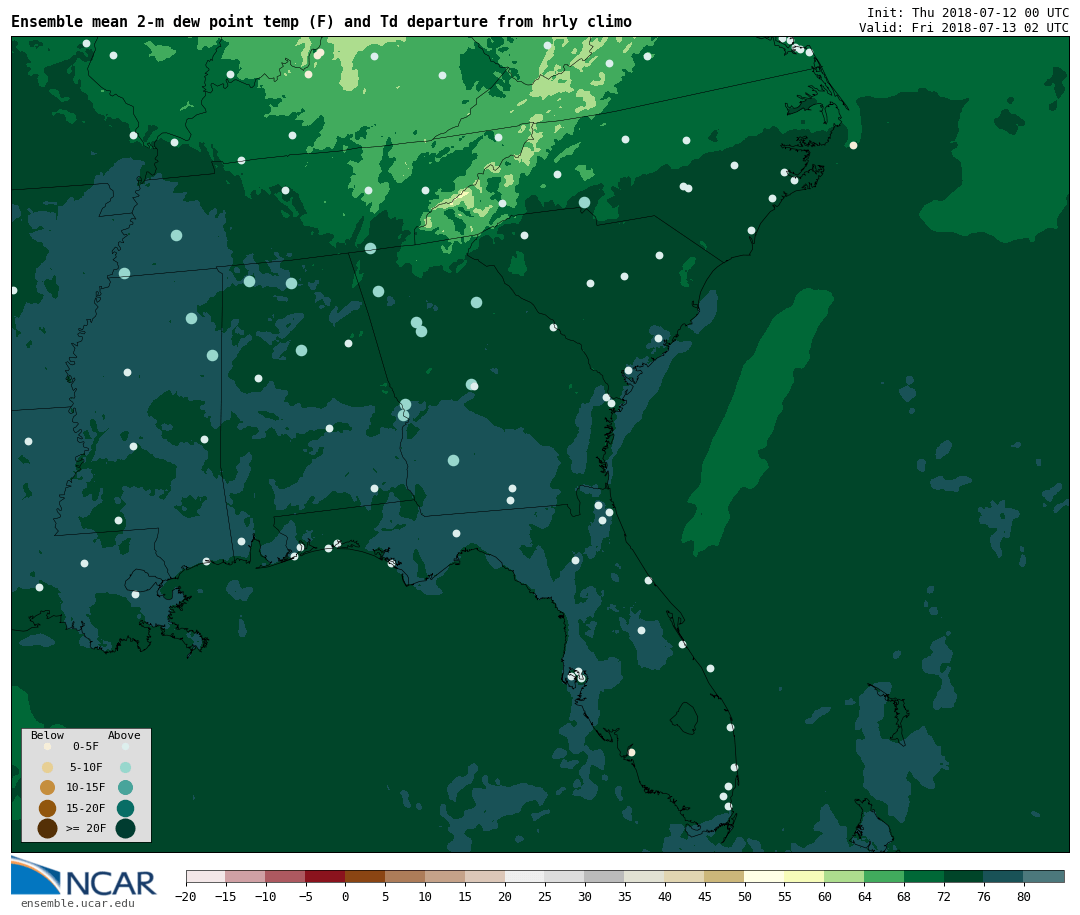Pick the dark red -5 to 0 colorbar segment
The width and height of the screenshot is (1080, 915).
(x=325, y=876)
